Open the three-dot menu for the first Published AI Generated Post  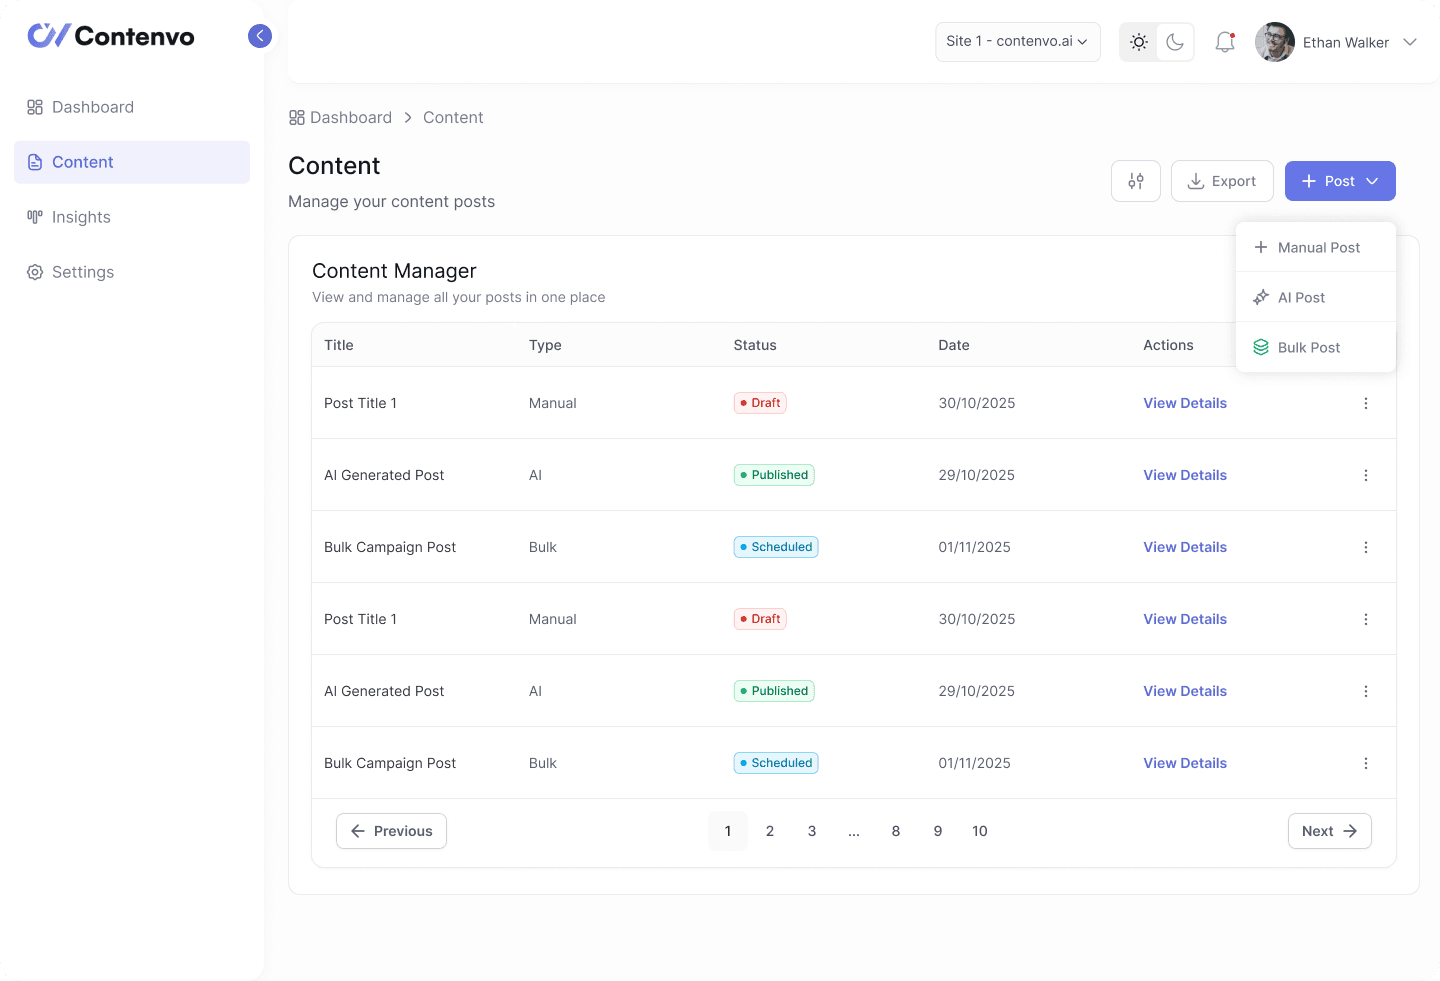pyautogui.click(x=1366, y=475)
